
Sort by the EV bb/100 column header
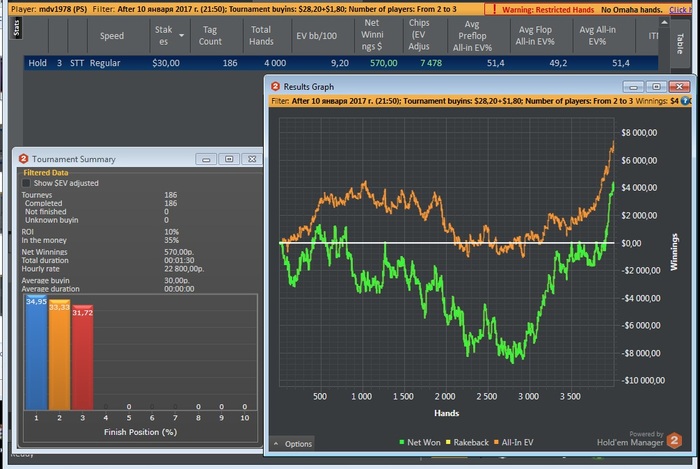pos(317,36)
